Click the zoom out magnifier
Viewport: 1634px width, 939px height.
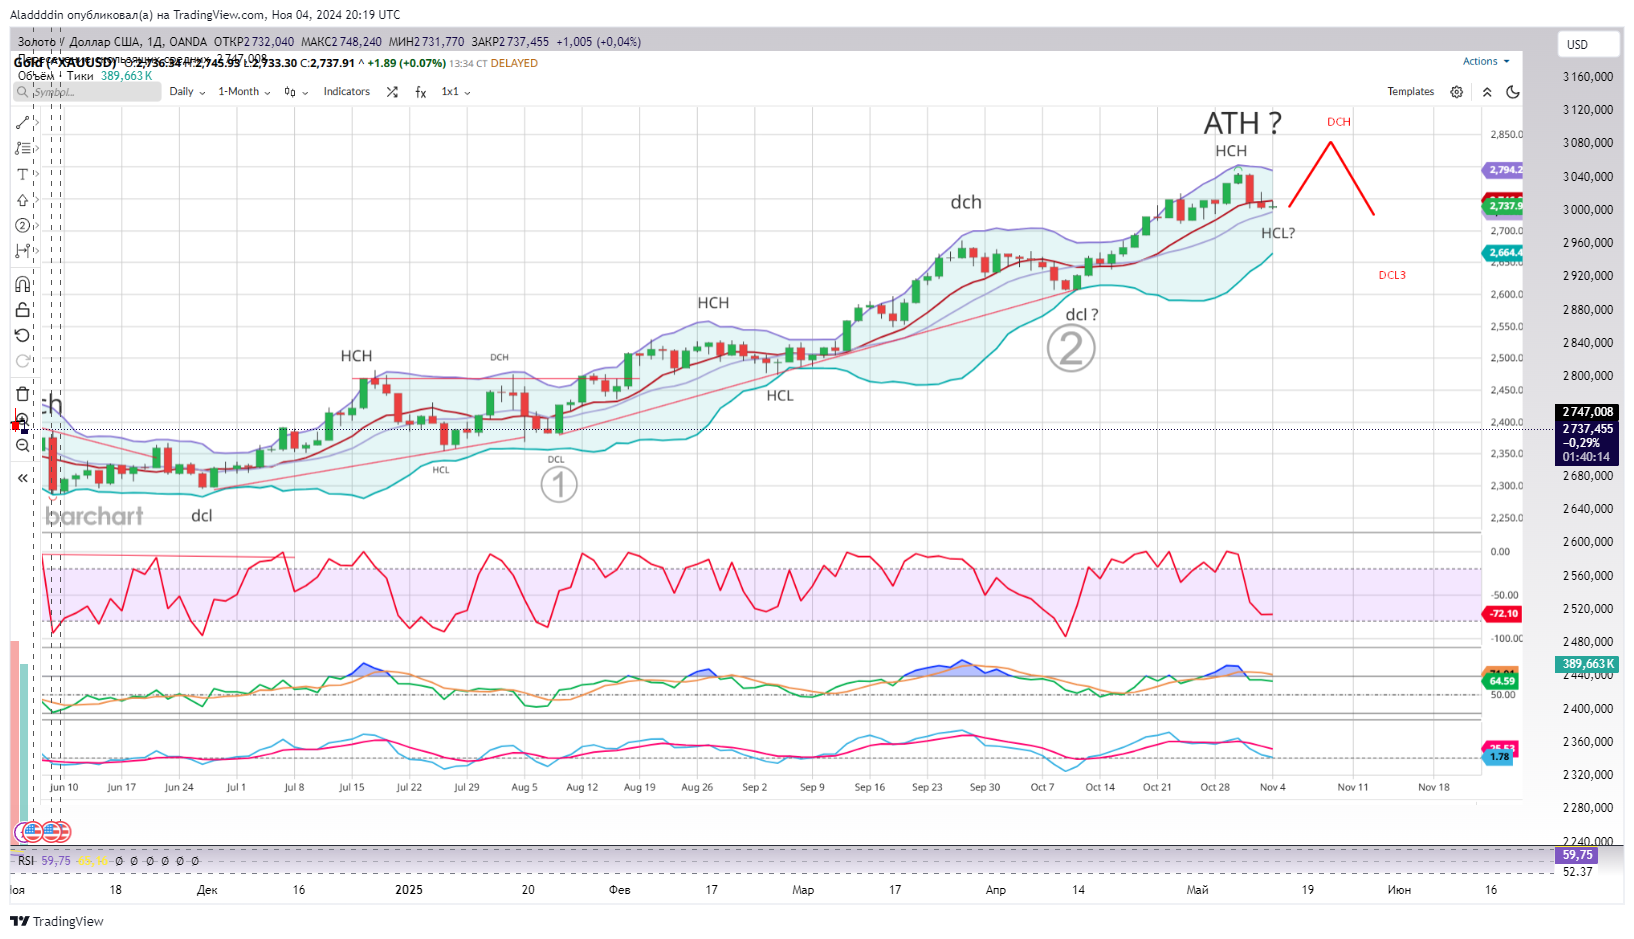pyautogui.click(x=23, y=445)
